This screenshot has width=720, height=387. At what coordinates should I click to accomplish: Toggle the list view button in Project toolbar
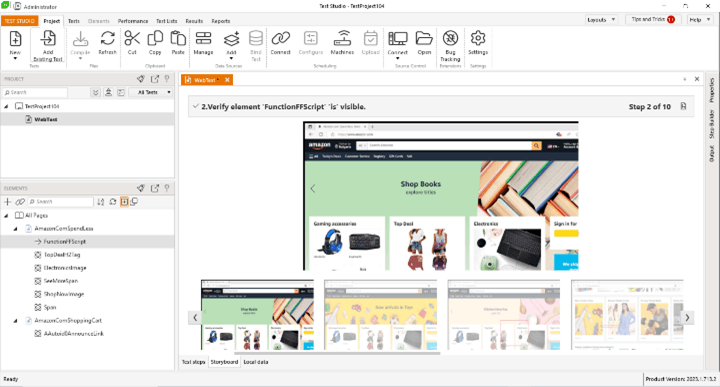(121, 92)
